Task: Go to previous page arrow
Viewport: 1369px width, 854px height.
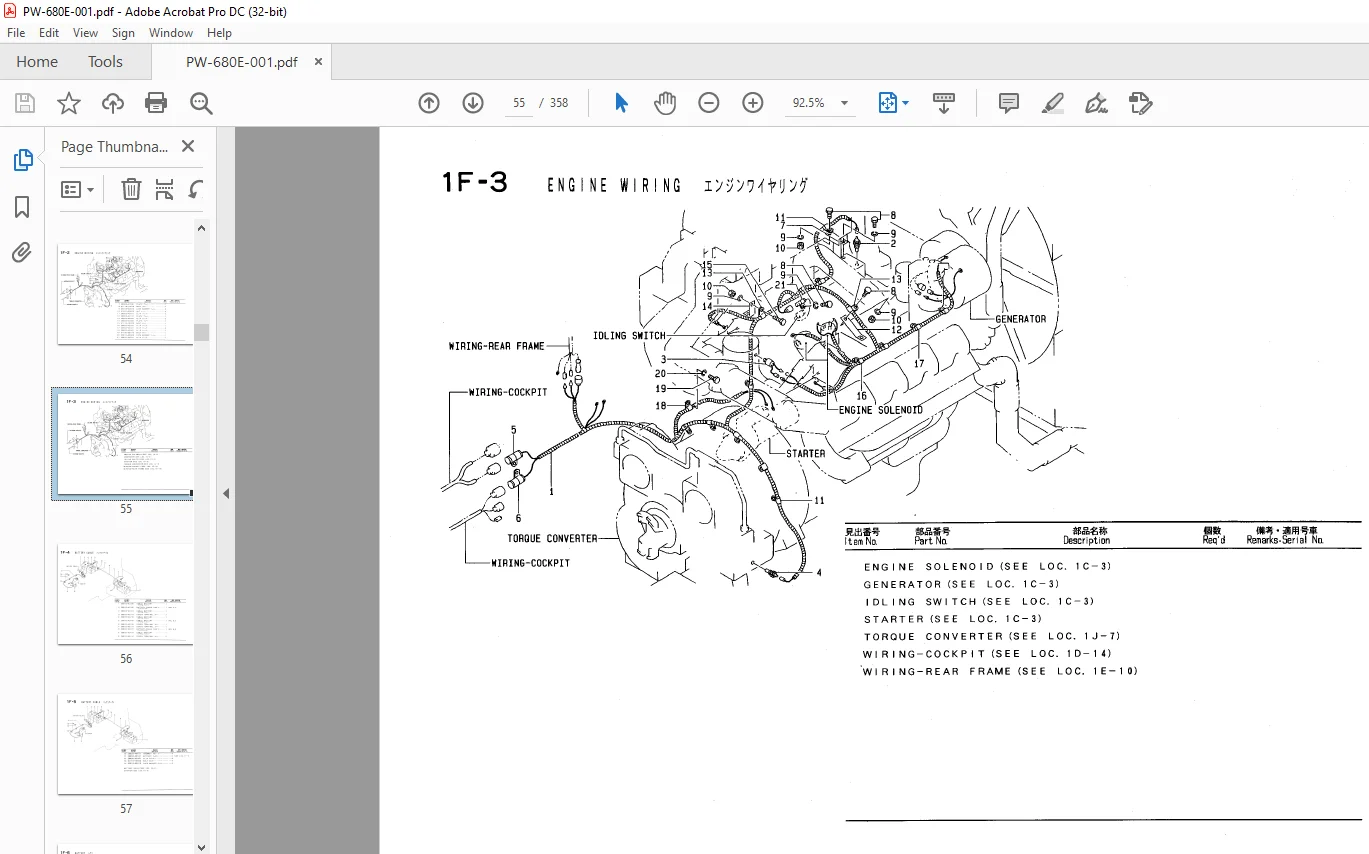Action: click(x=429, y=103)
